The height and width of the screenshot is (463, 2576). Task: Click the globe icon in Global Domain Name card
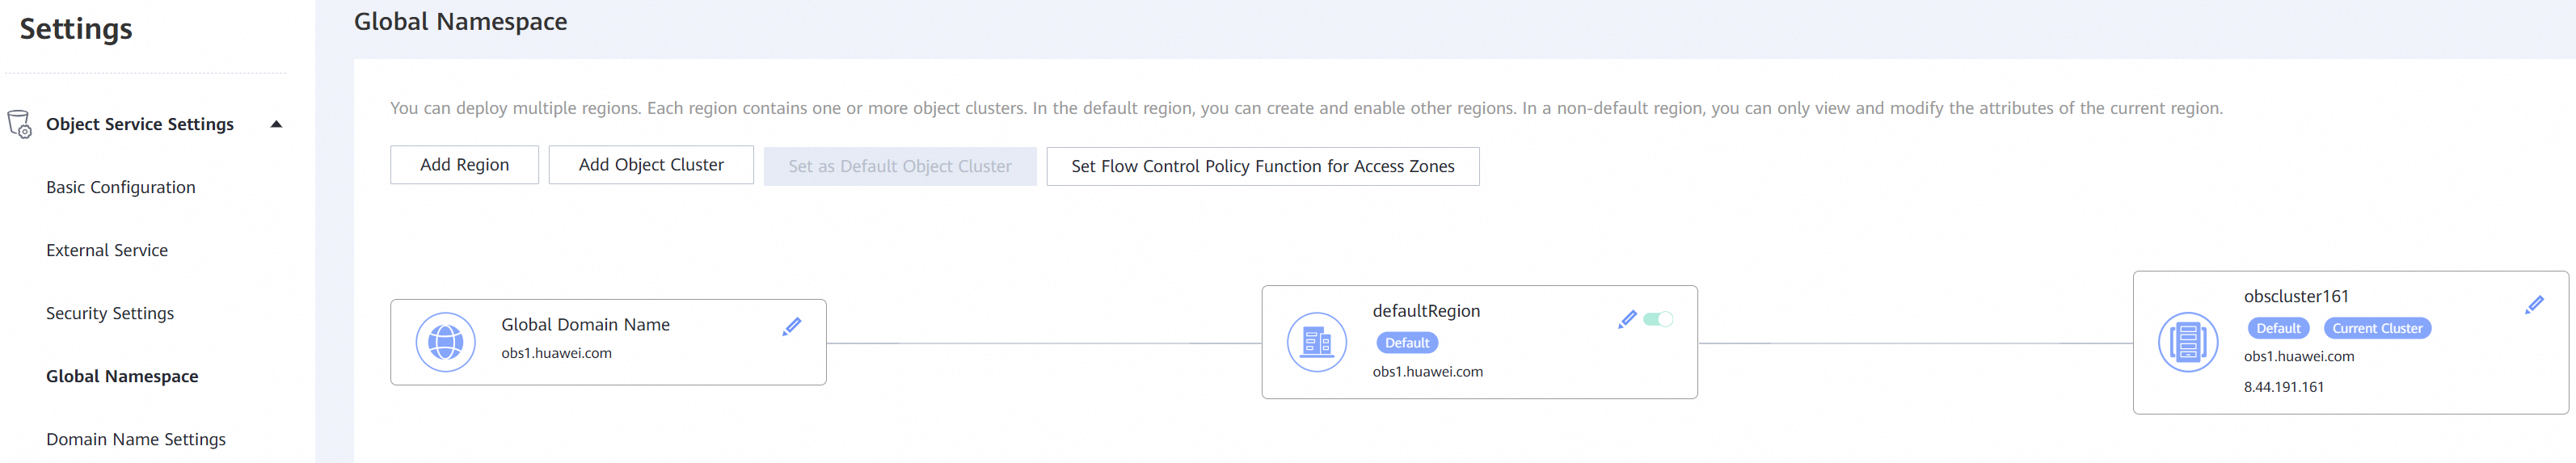coord(445,342)
